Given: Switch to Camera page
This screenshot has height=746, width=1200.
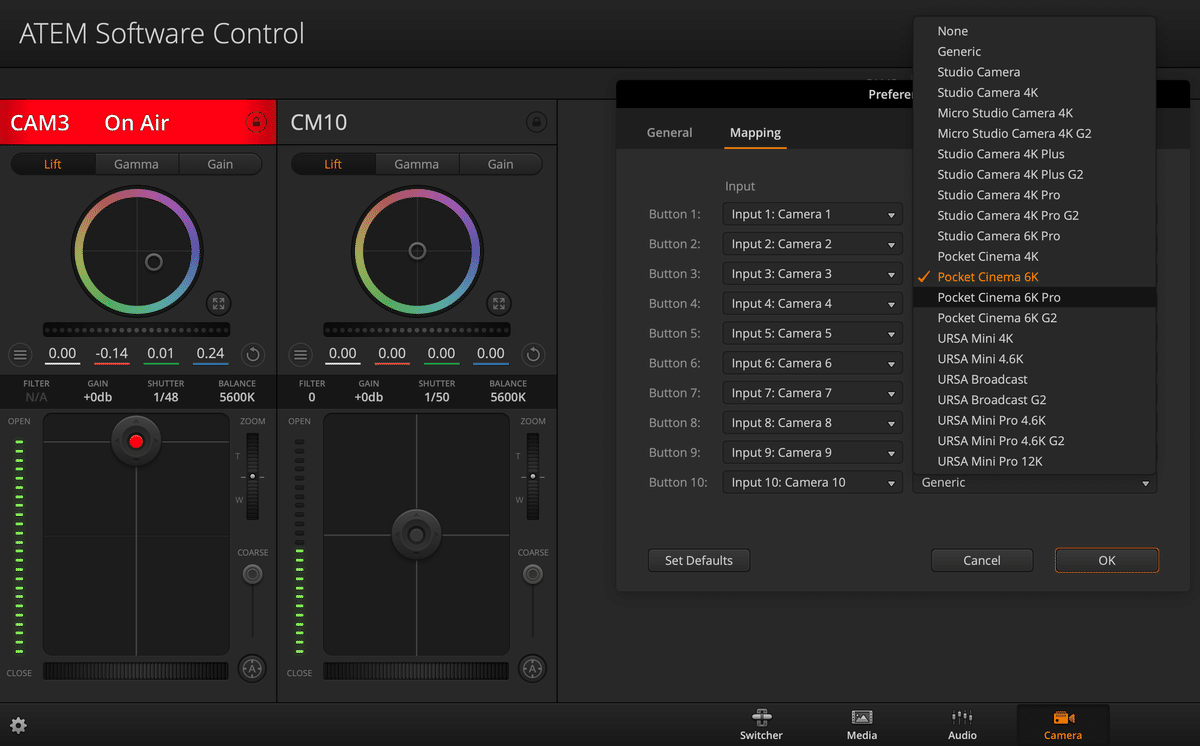Looking at the screenshot, I should [x=1063, y=725].
